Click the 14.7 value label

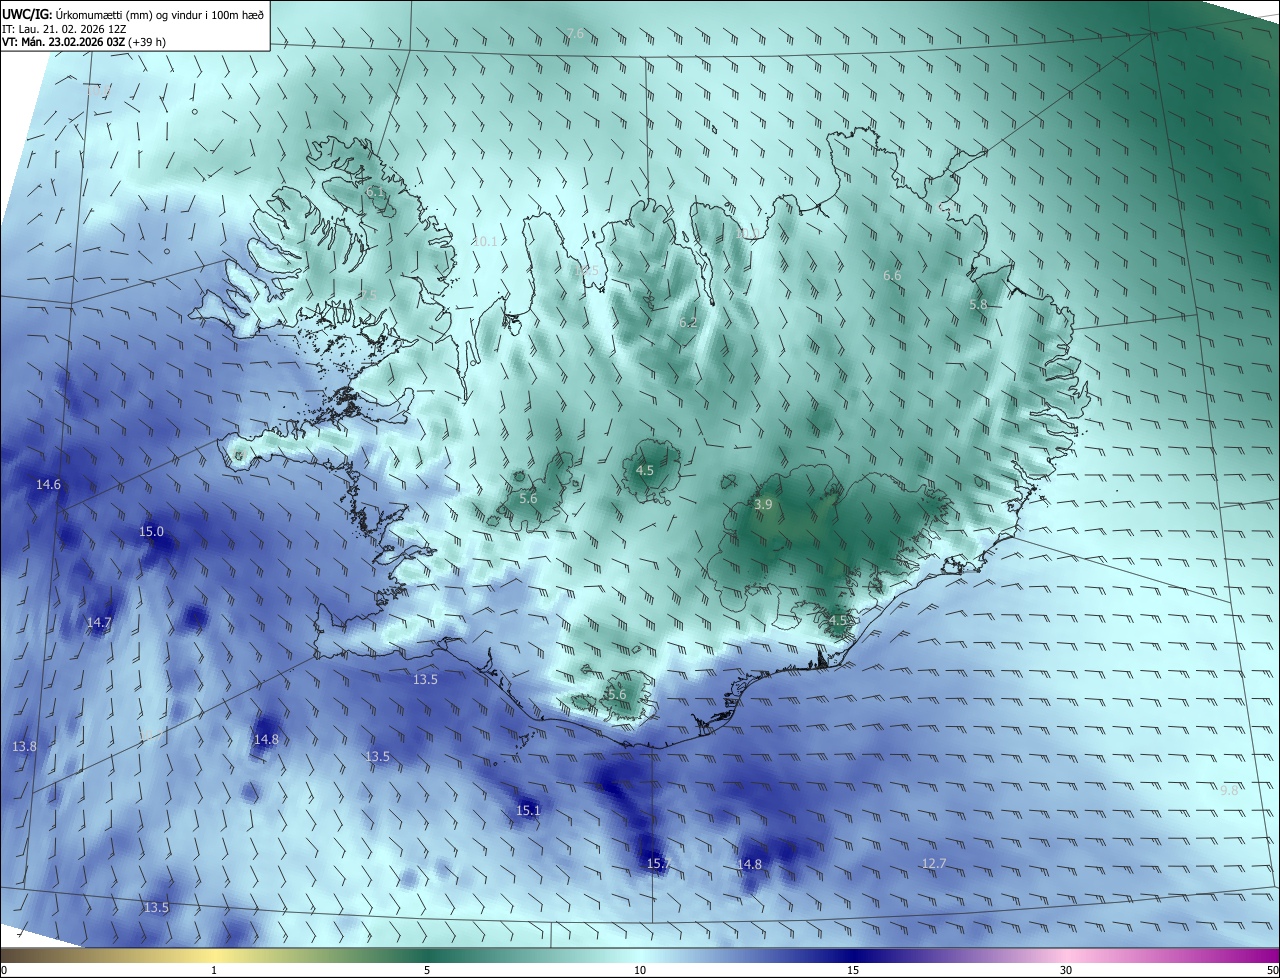click(x=98, y=622)
